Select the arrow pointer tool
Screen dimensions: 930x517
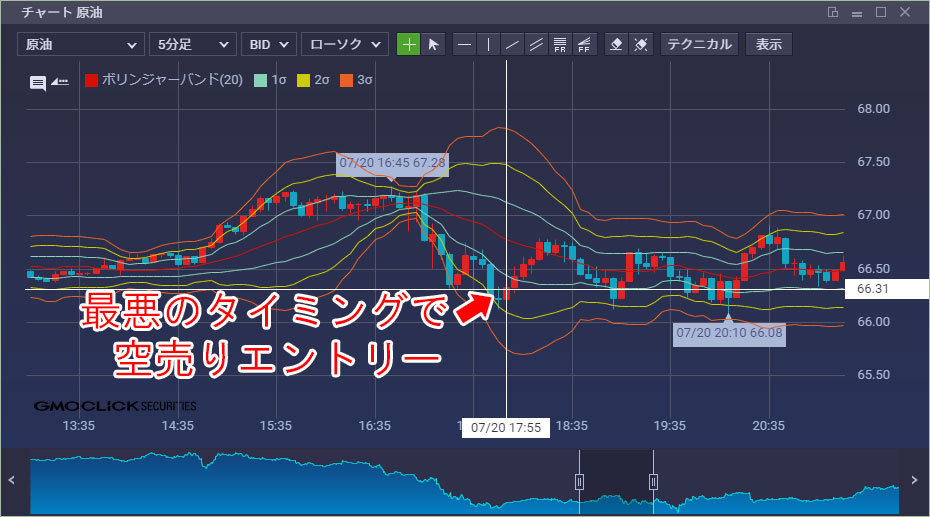click(x=433, y=44)
